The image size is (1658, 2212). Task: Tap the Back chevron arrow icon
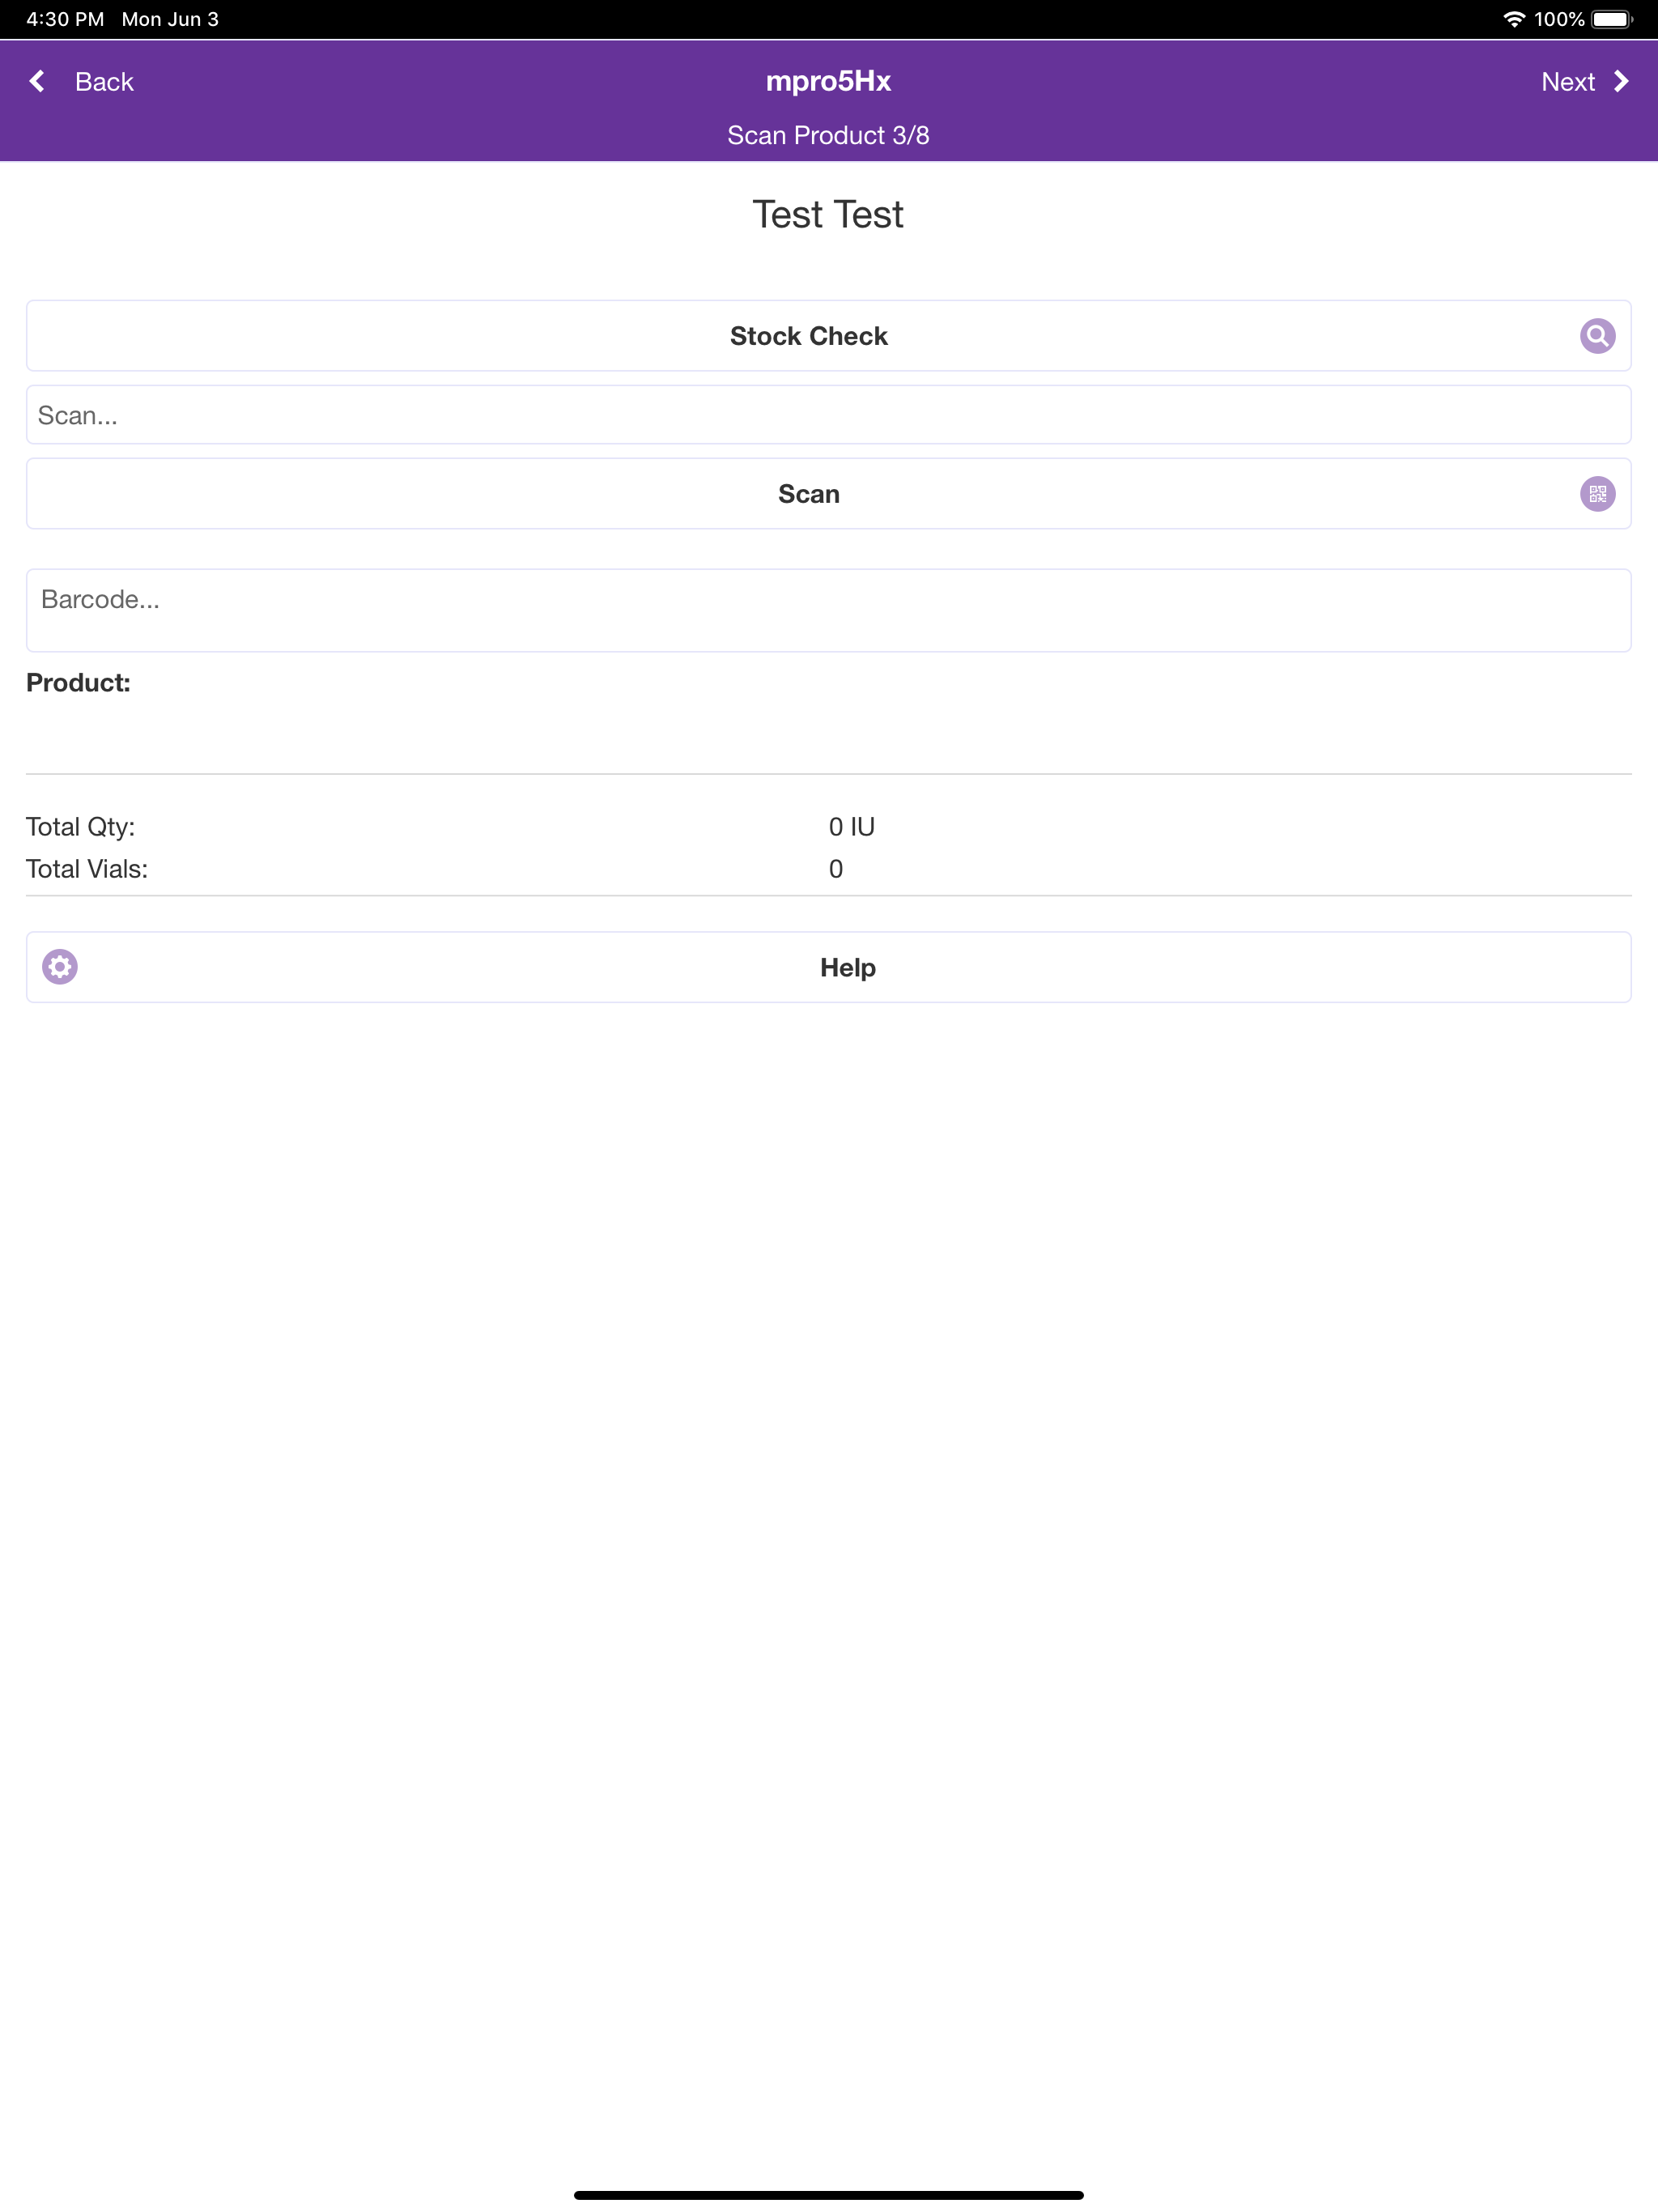37,81
